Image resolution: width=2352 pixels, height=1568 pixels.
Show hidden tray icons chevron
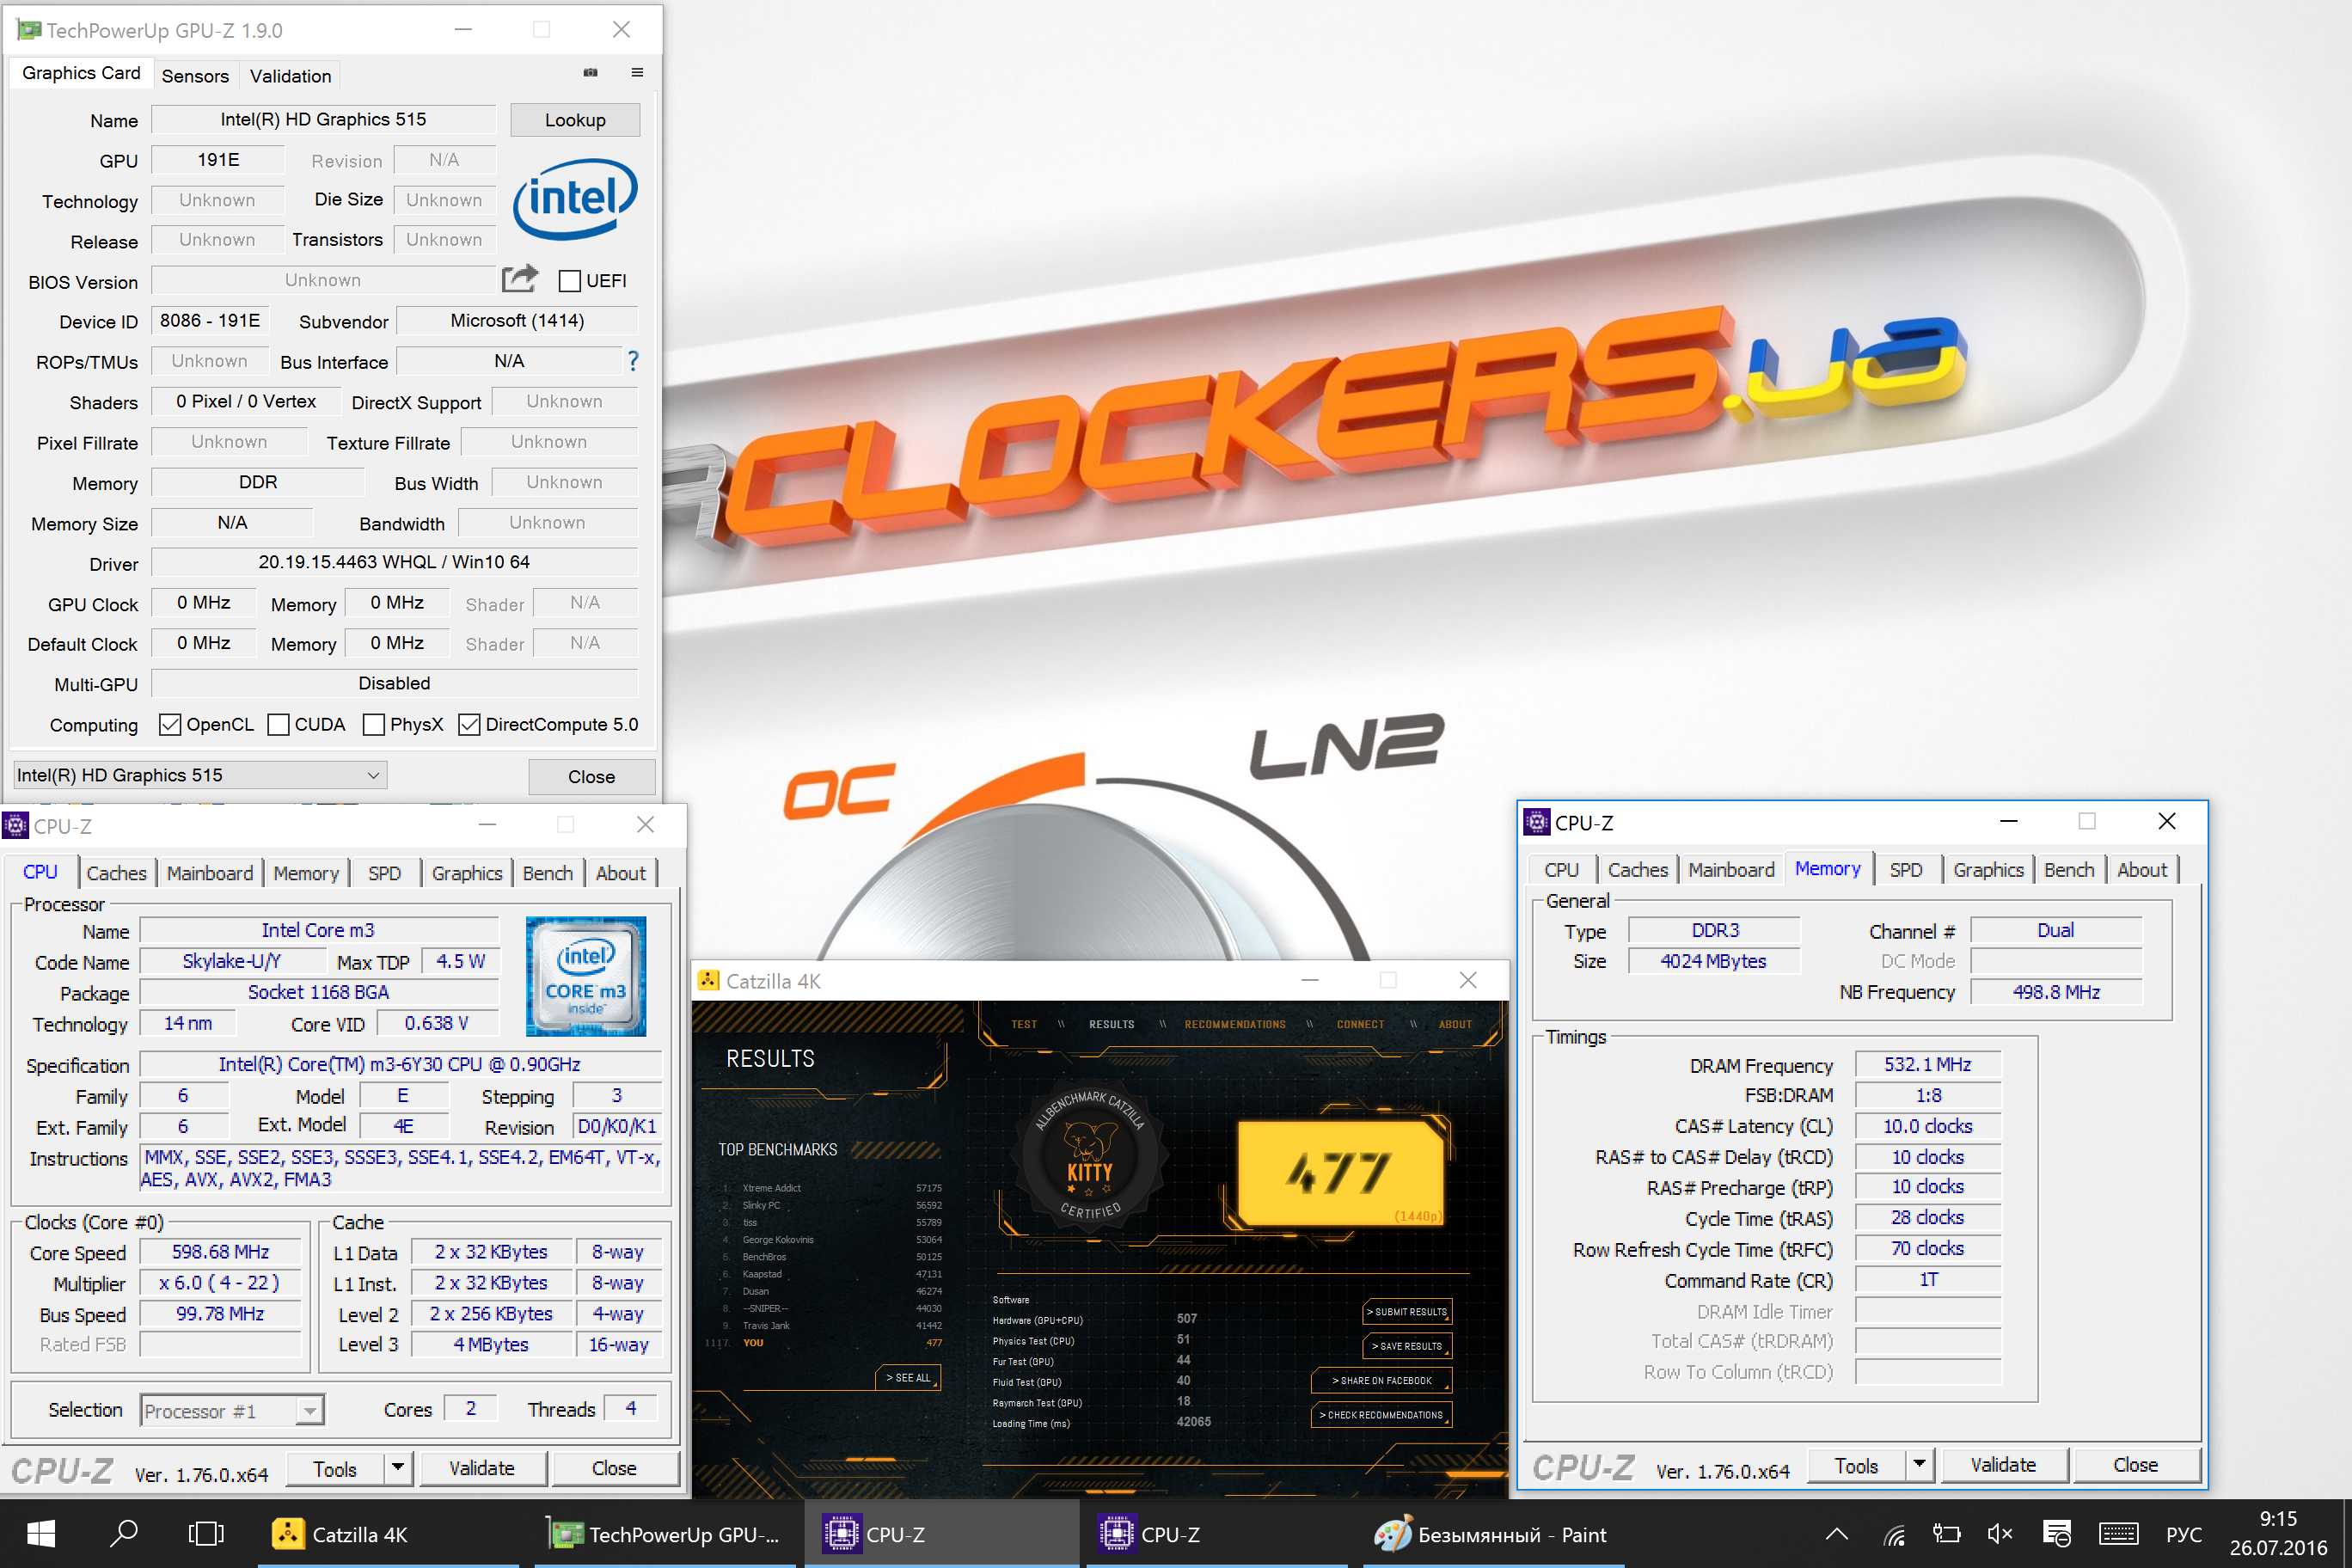point(1836,1534)
